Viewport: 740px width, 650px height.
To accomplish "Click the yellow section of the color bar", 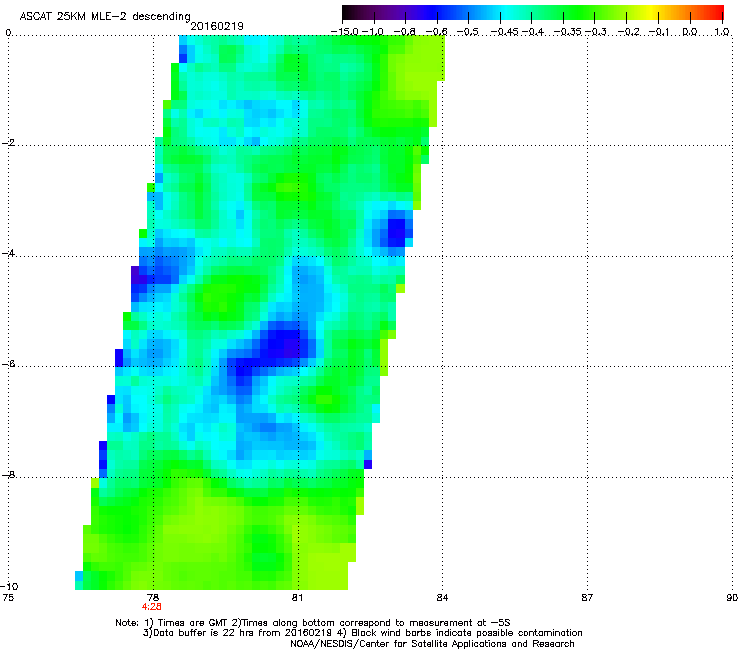I will pyautogui.click(x=653, y=13).
